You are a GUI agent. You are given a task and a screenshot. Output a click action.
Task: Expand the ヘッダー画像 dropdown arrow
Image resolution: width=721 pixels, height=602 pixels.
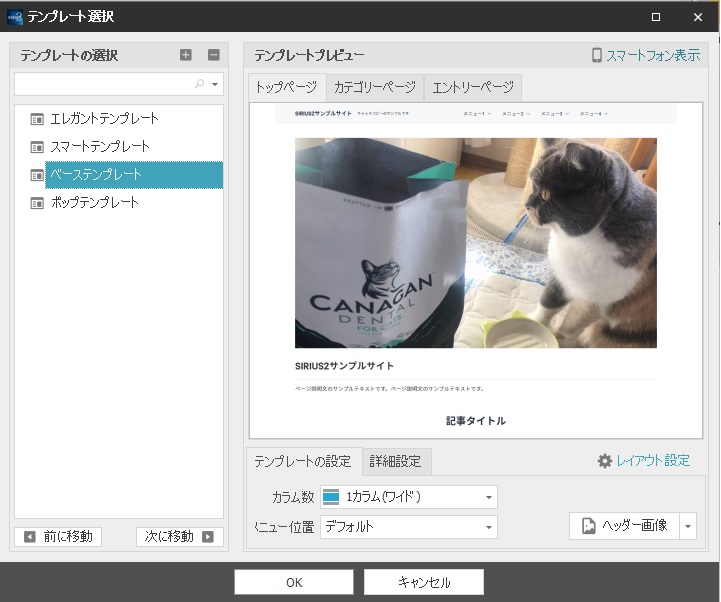click(x=688, y=526)
